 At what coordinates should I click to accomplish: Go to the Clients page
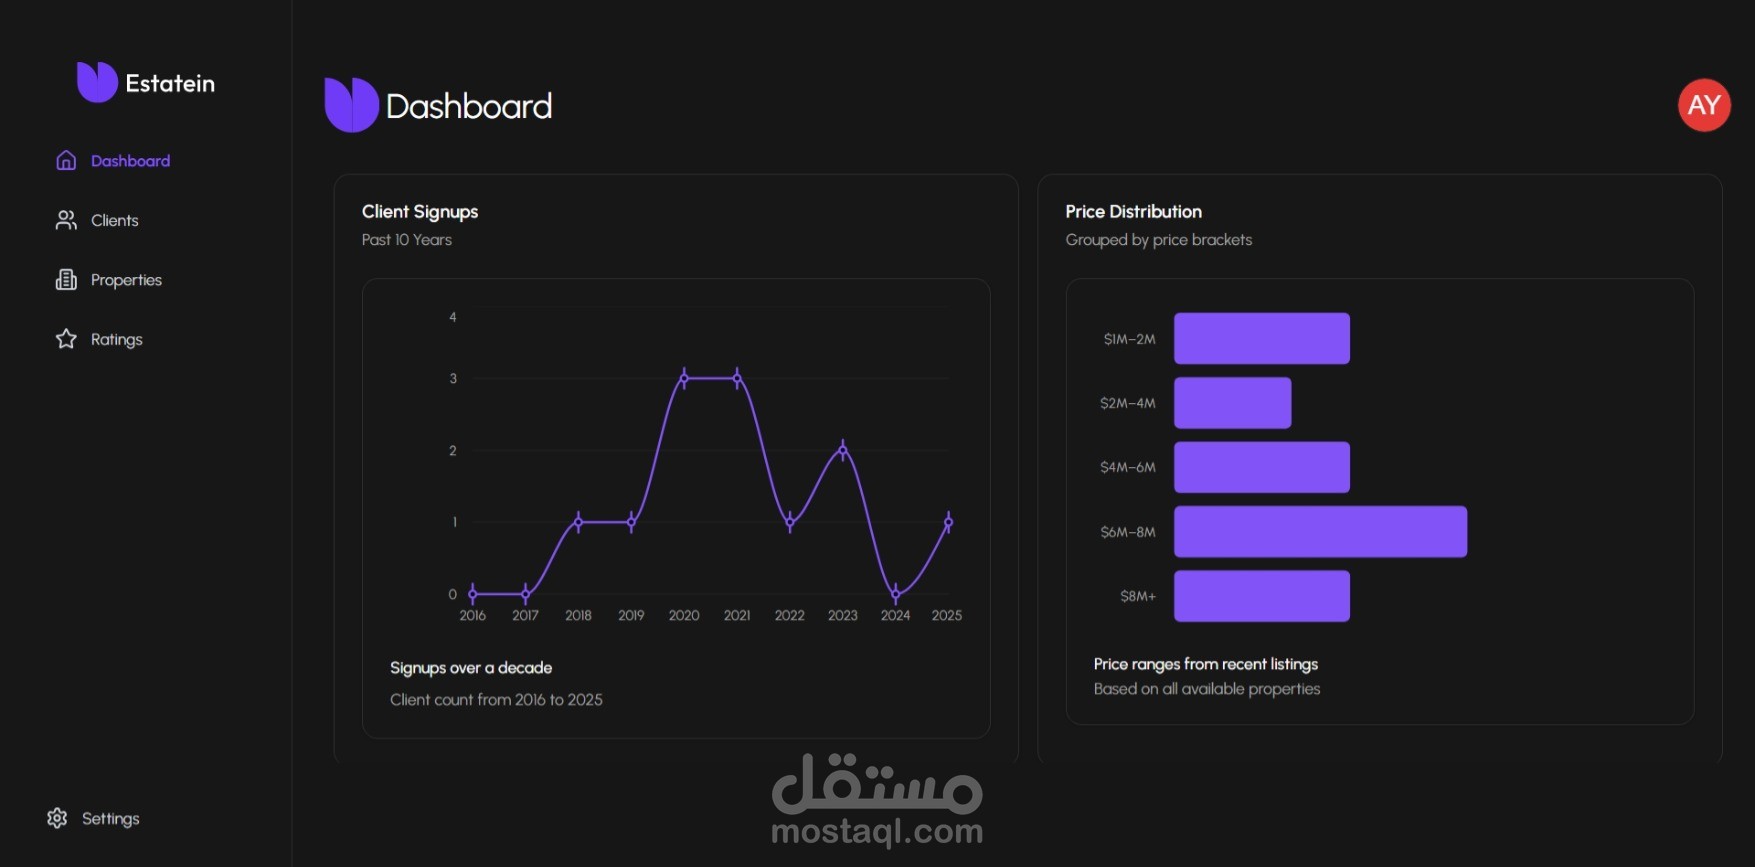(114, 220)
